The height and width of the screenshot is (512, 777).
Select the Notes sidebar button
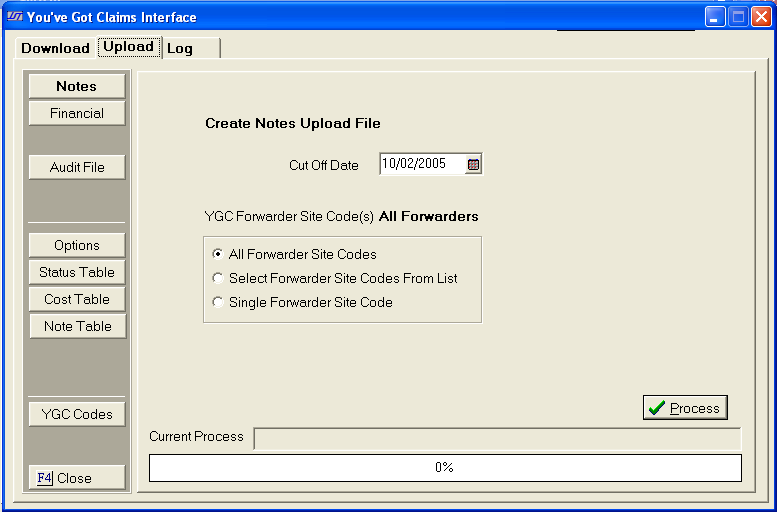(77, 87)
